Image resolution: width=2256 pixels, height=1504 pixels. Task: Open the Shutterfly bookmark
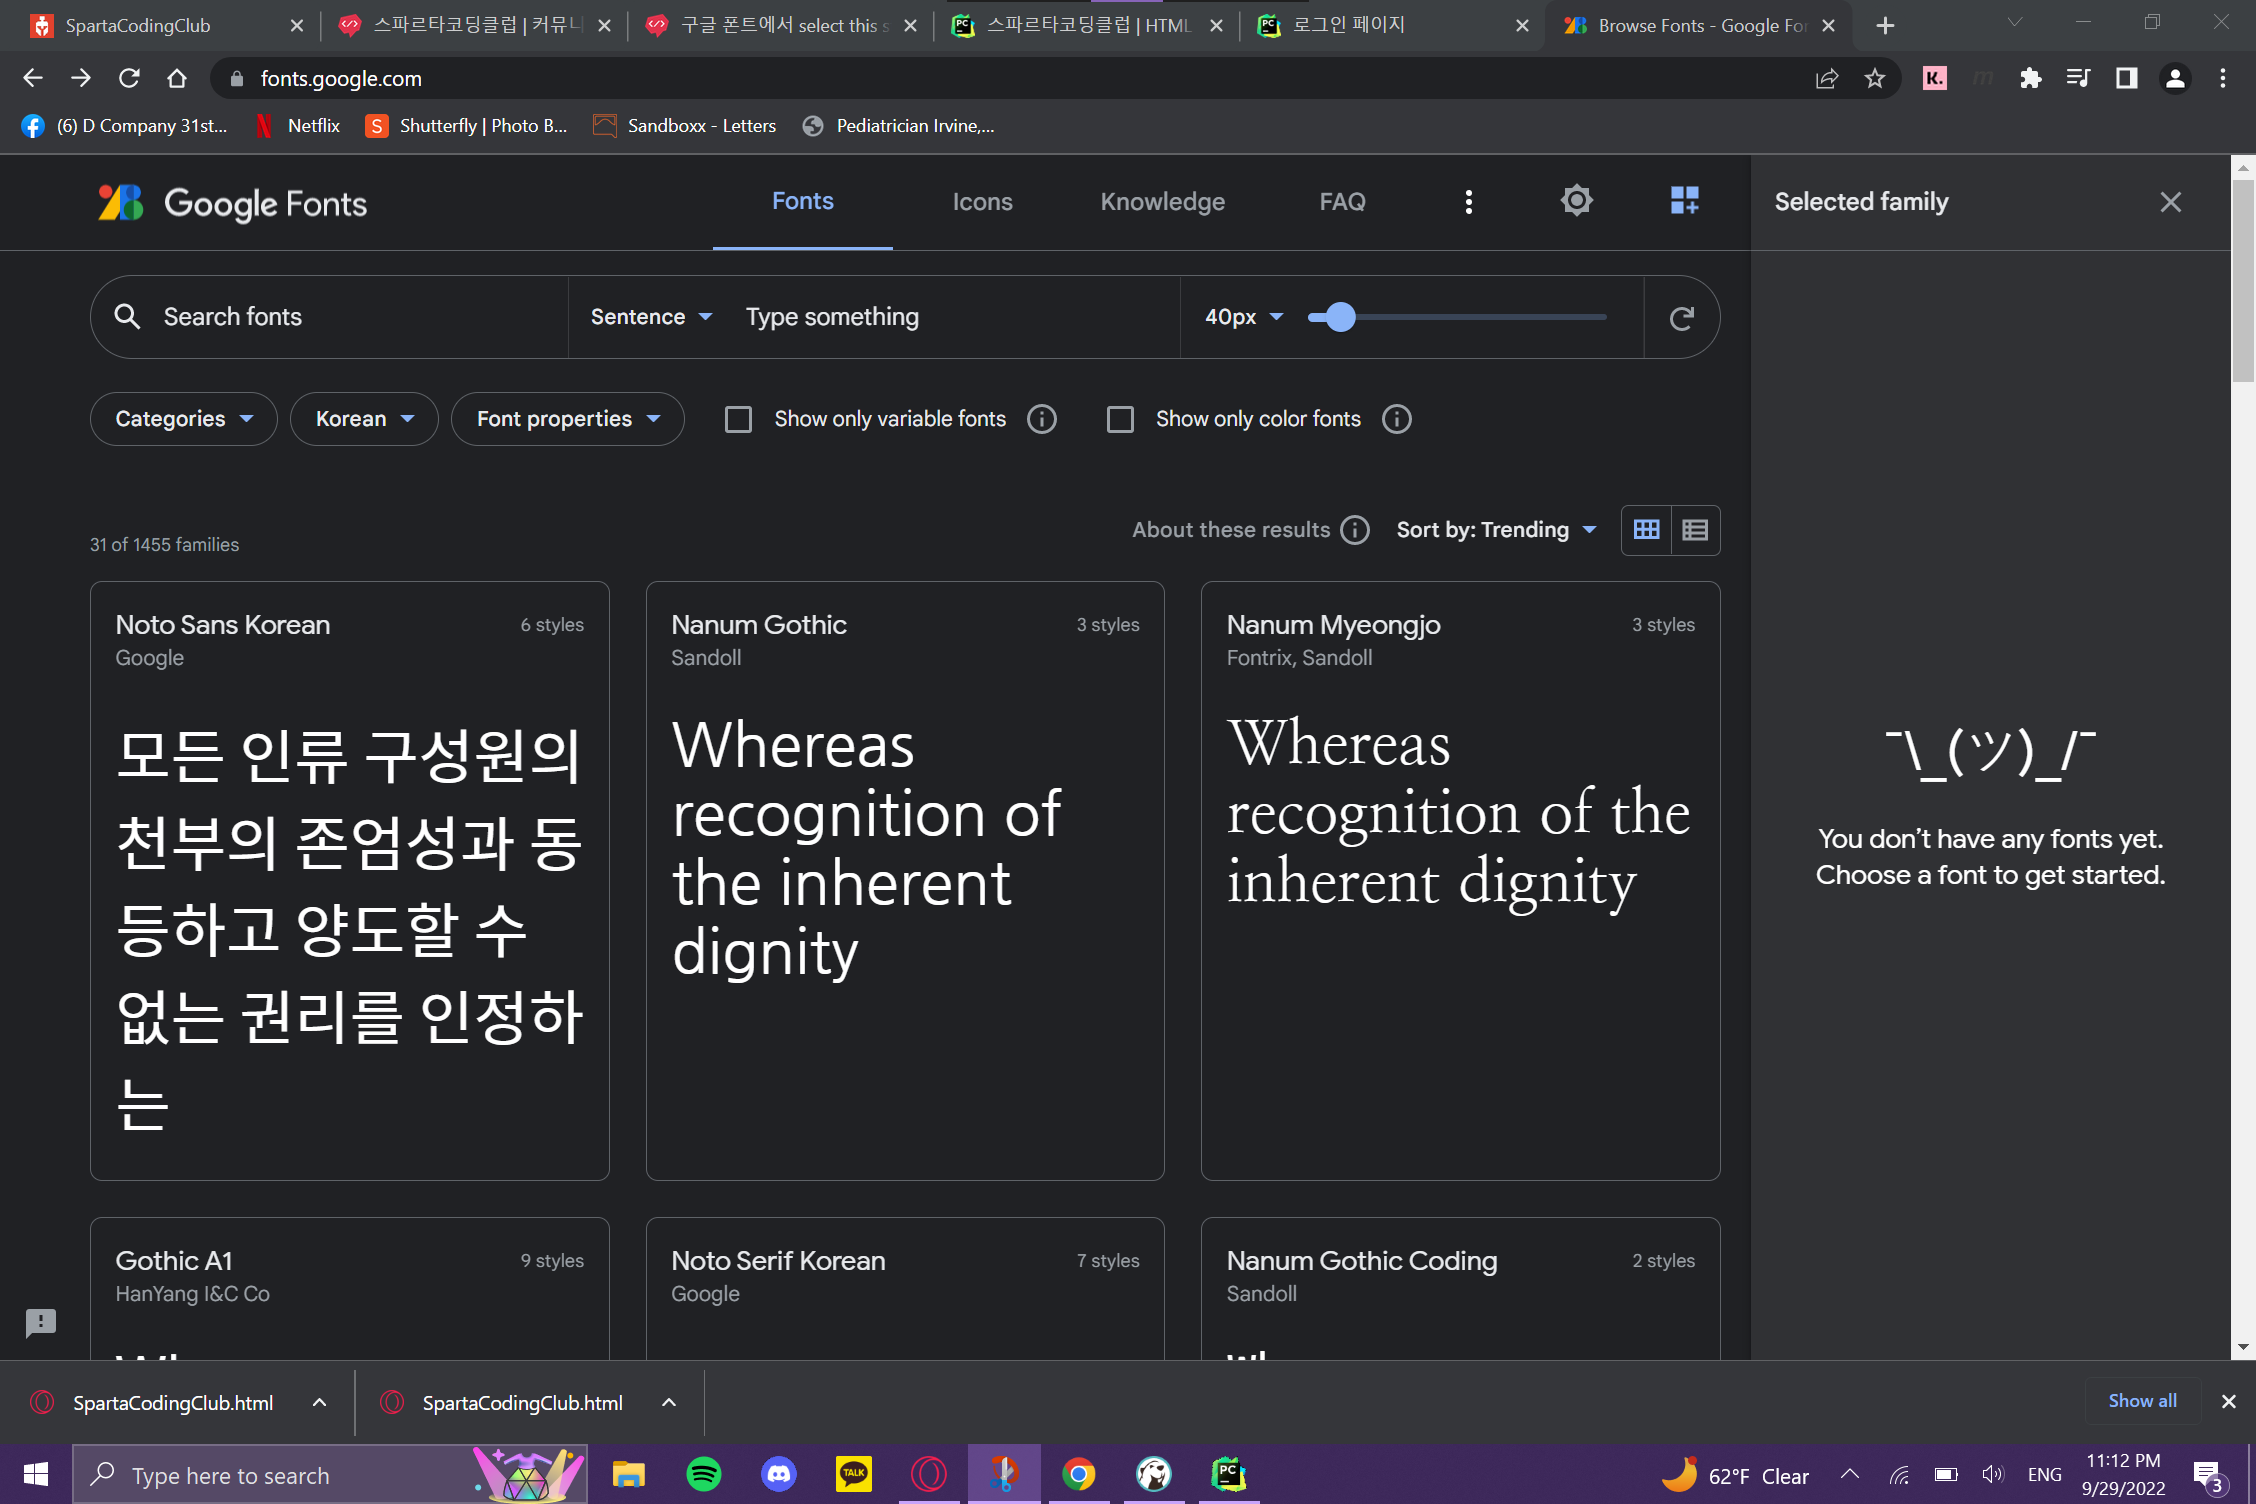[x=468, y=126]
